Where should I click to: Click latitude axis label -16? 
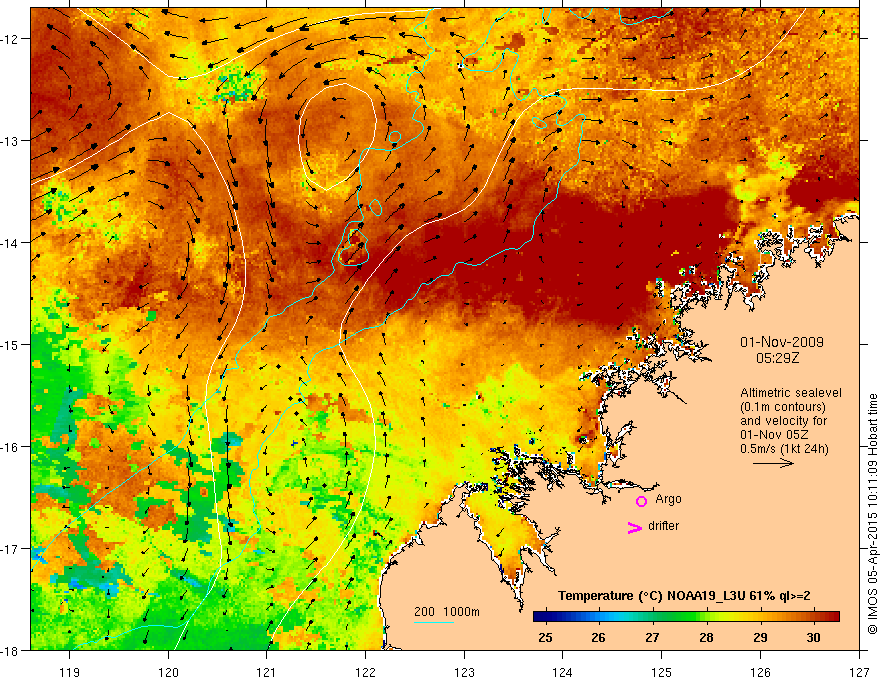[10, 447]
